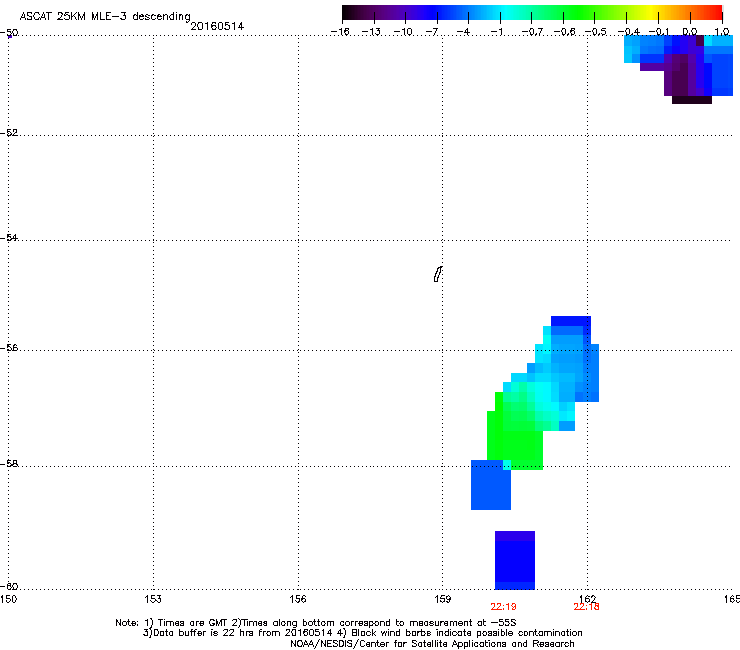
Task: Click the -4 color scale label
Action: 463,32
